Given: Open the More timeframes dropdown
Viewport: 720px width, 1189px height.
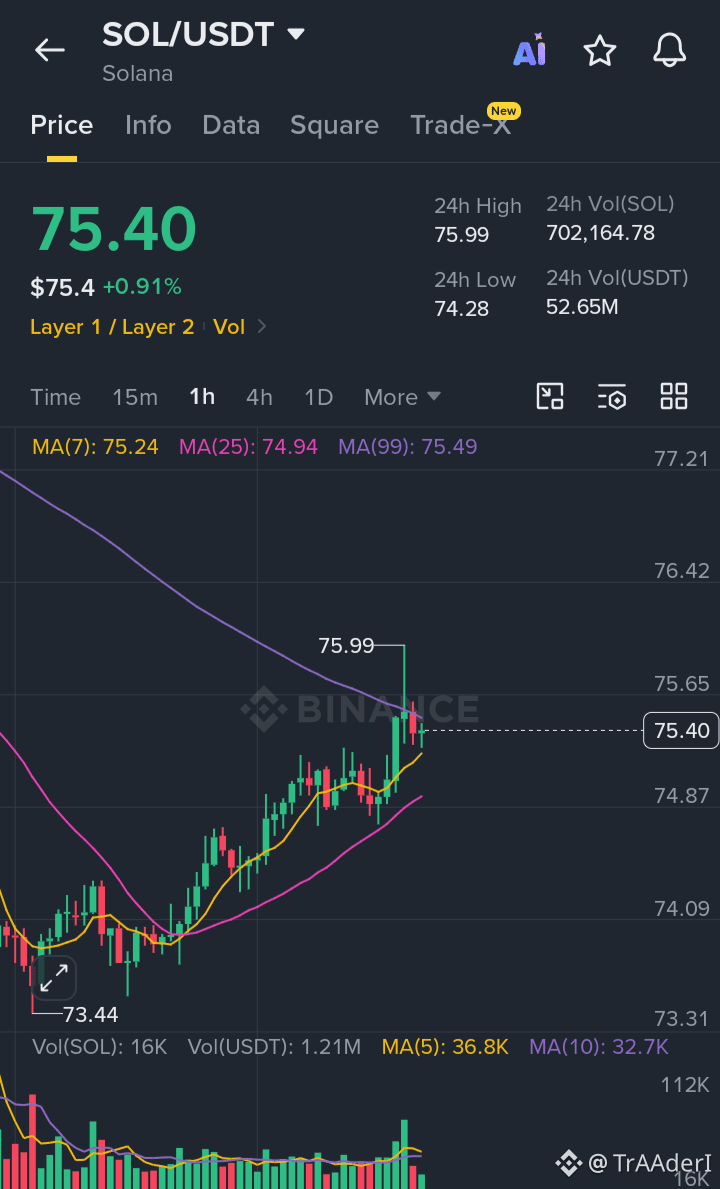Looking at the screenshot, I should 402,397.
